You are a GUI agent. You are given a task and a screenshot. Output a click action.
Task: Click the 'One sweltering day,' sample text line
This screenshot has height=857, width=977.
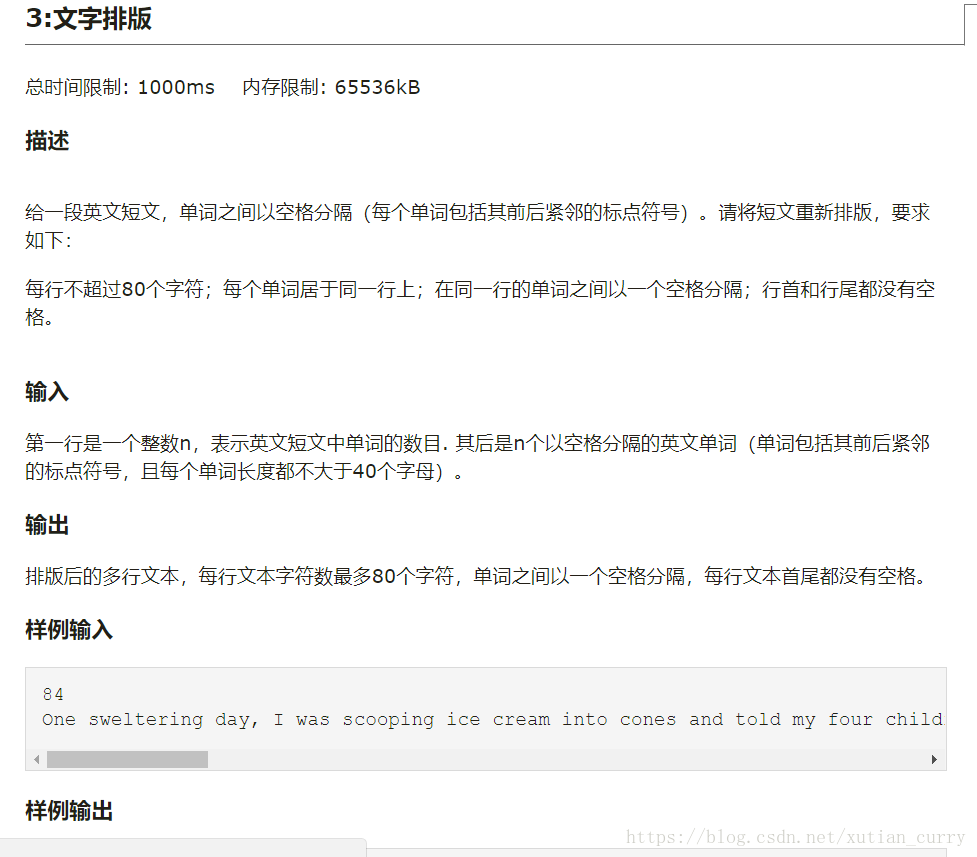tap(493, 720)
